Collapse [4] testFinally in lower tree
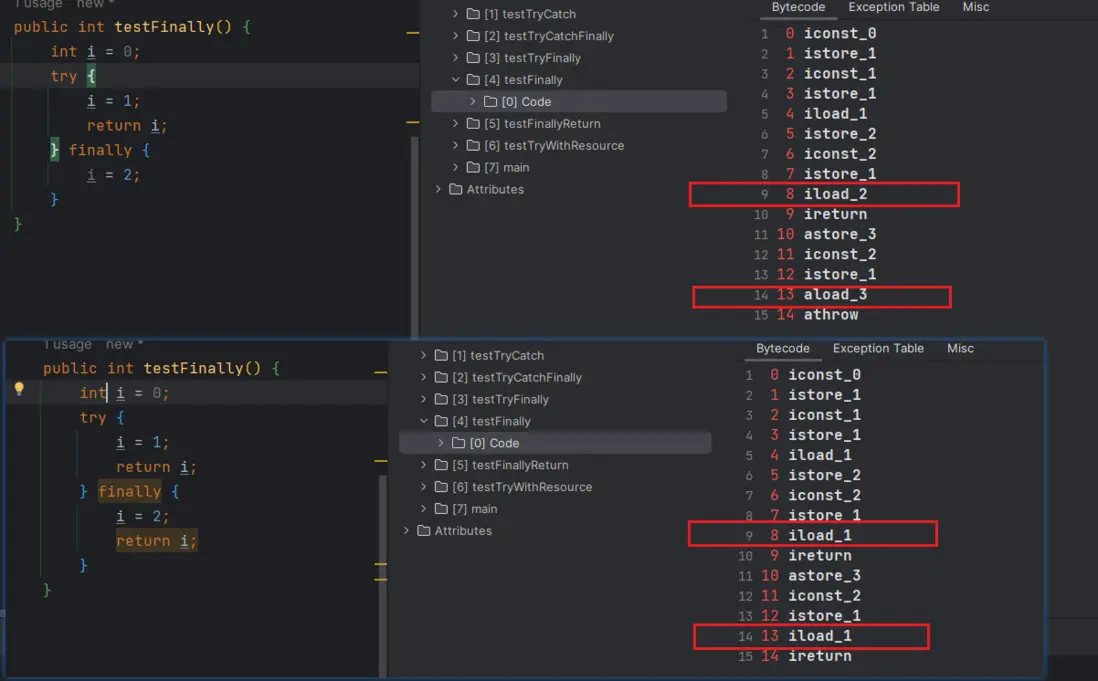The image size is (1098, 681). click(x=424, y=421)
